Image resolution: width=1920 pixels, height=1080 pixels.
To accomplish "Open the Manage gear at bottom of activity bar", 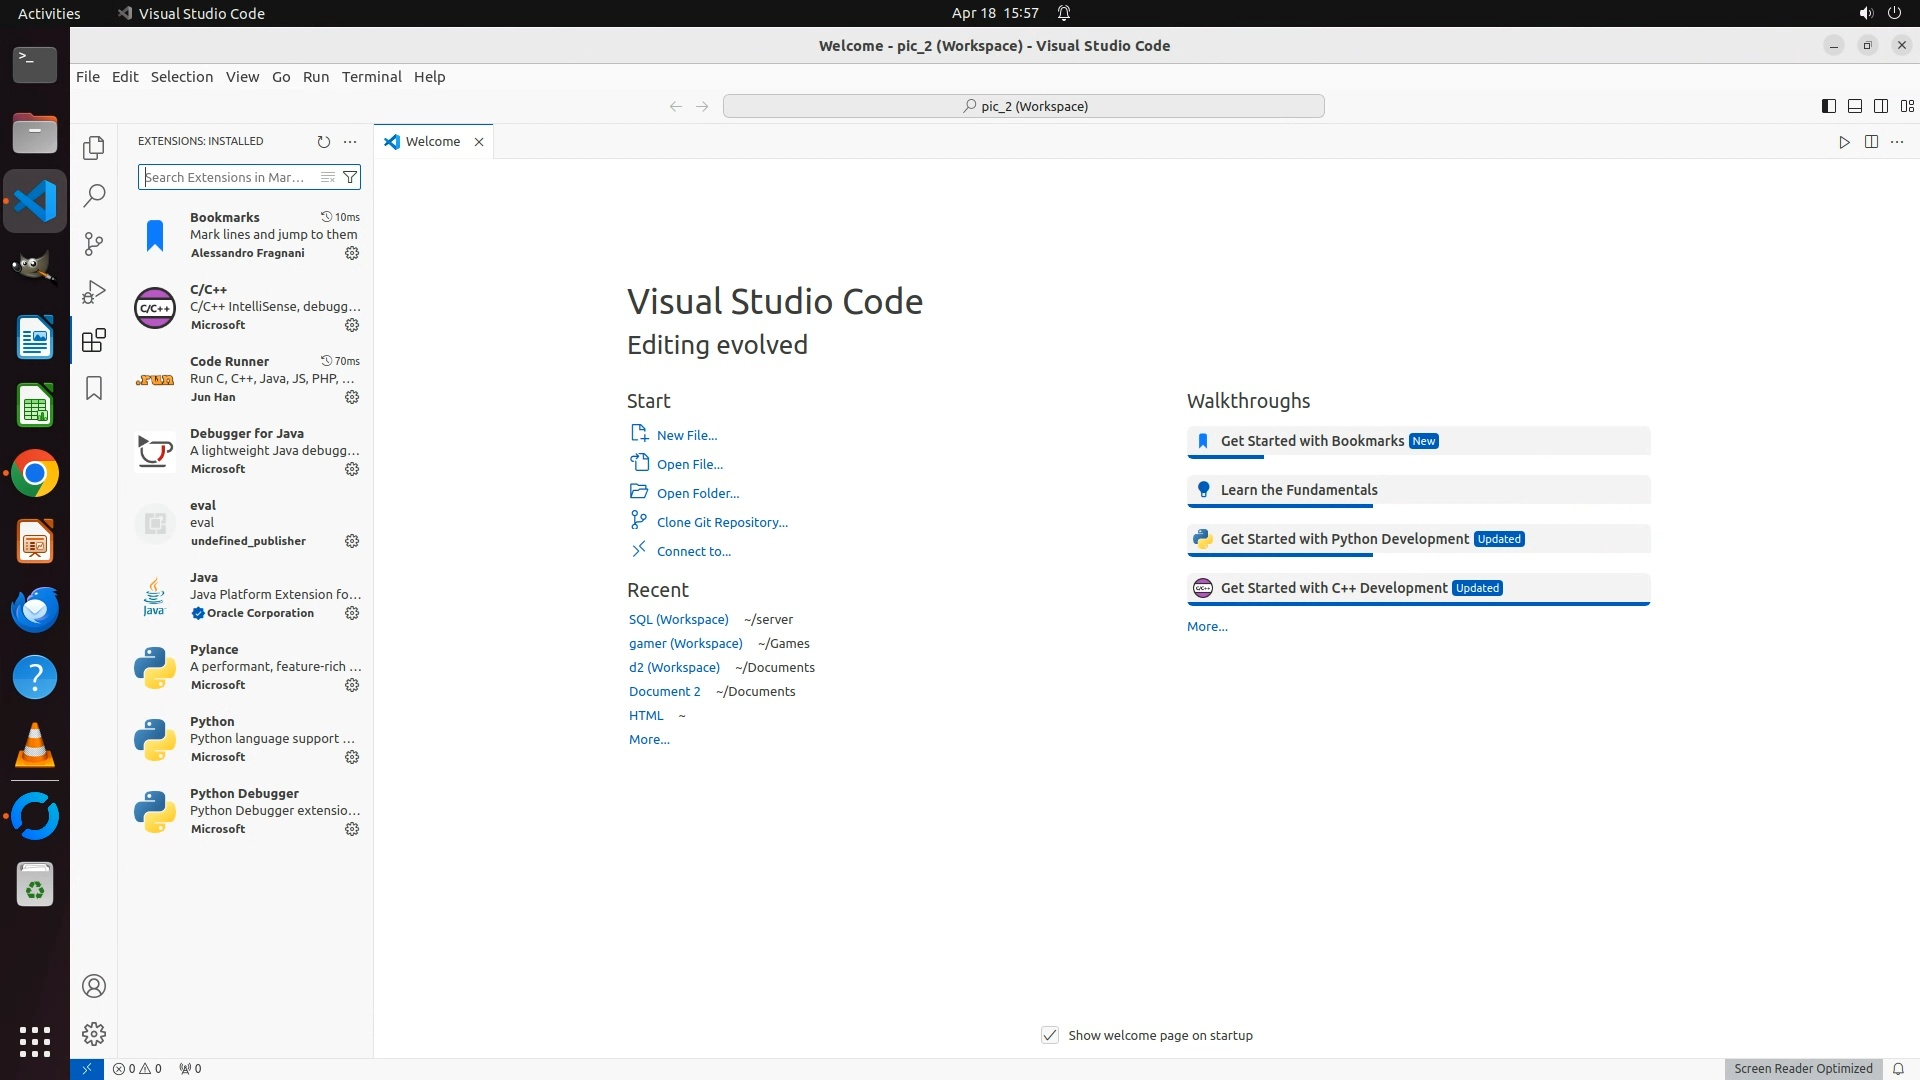I will point(94,1034).
